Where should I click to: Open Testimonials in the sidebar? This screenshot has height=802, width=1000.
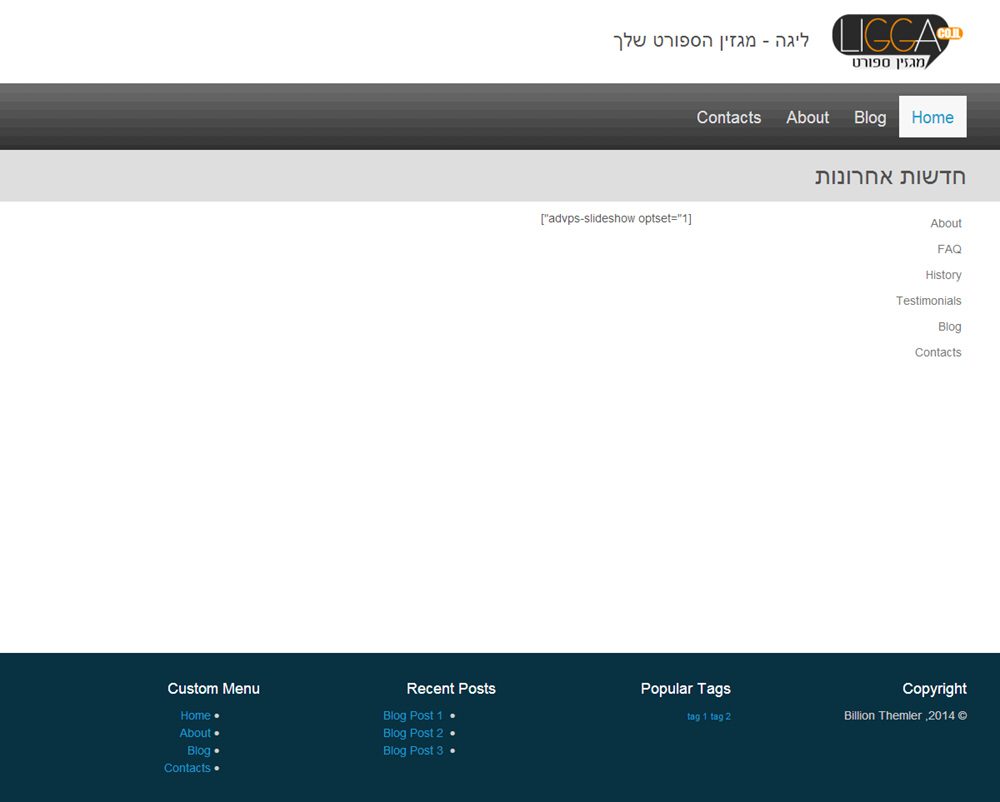pos(929,301)
